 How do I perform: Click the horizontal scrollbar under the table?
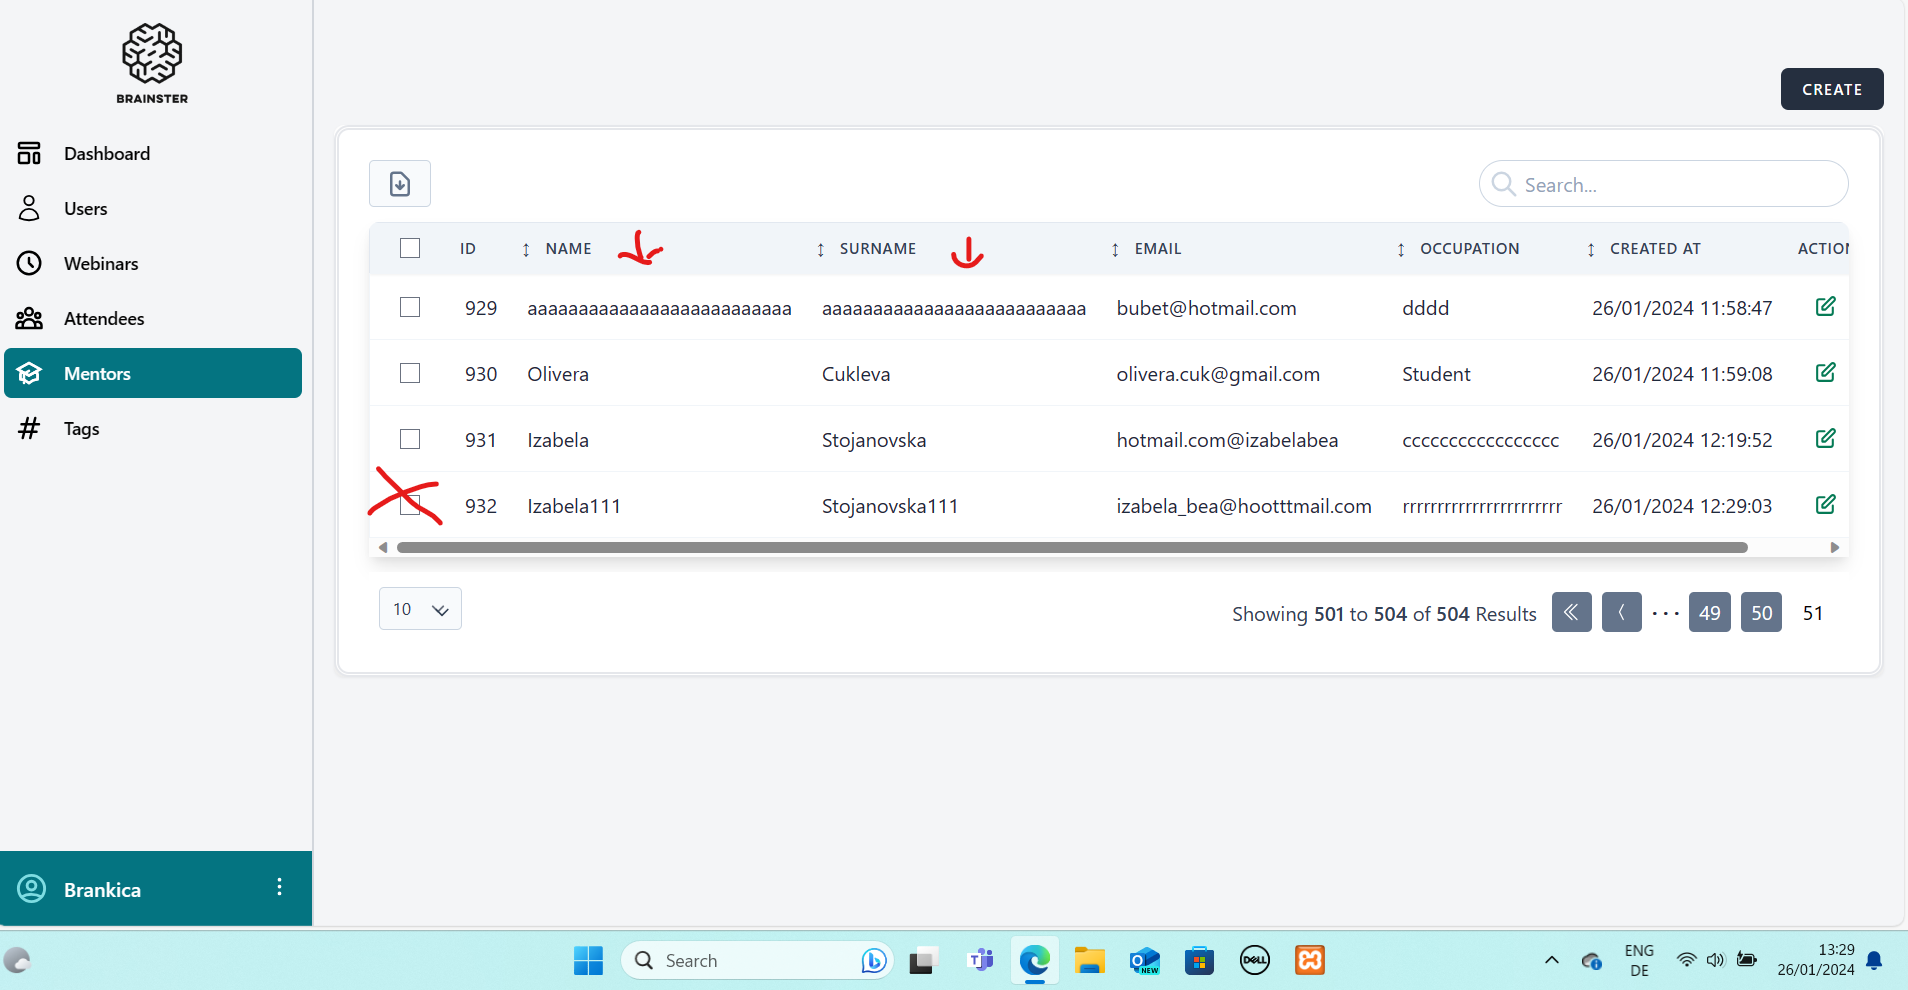1071,548
